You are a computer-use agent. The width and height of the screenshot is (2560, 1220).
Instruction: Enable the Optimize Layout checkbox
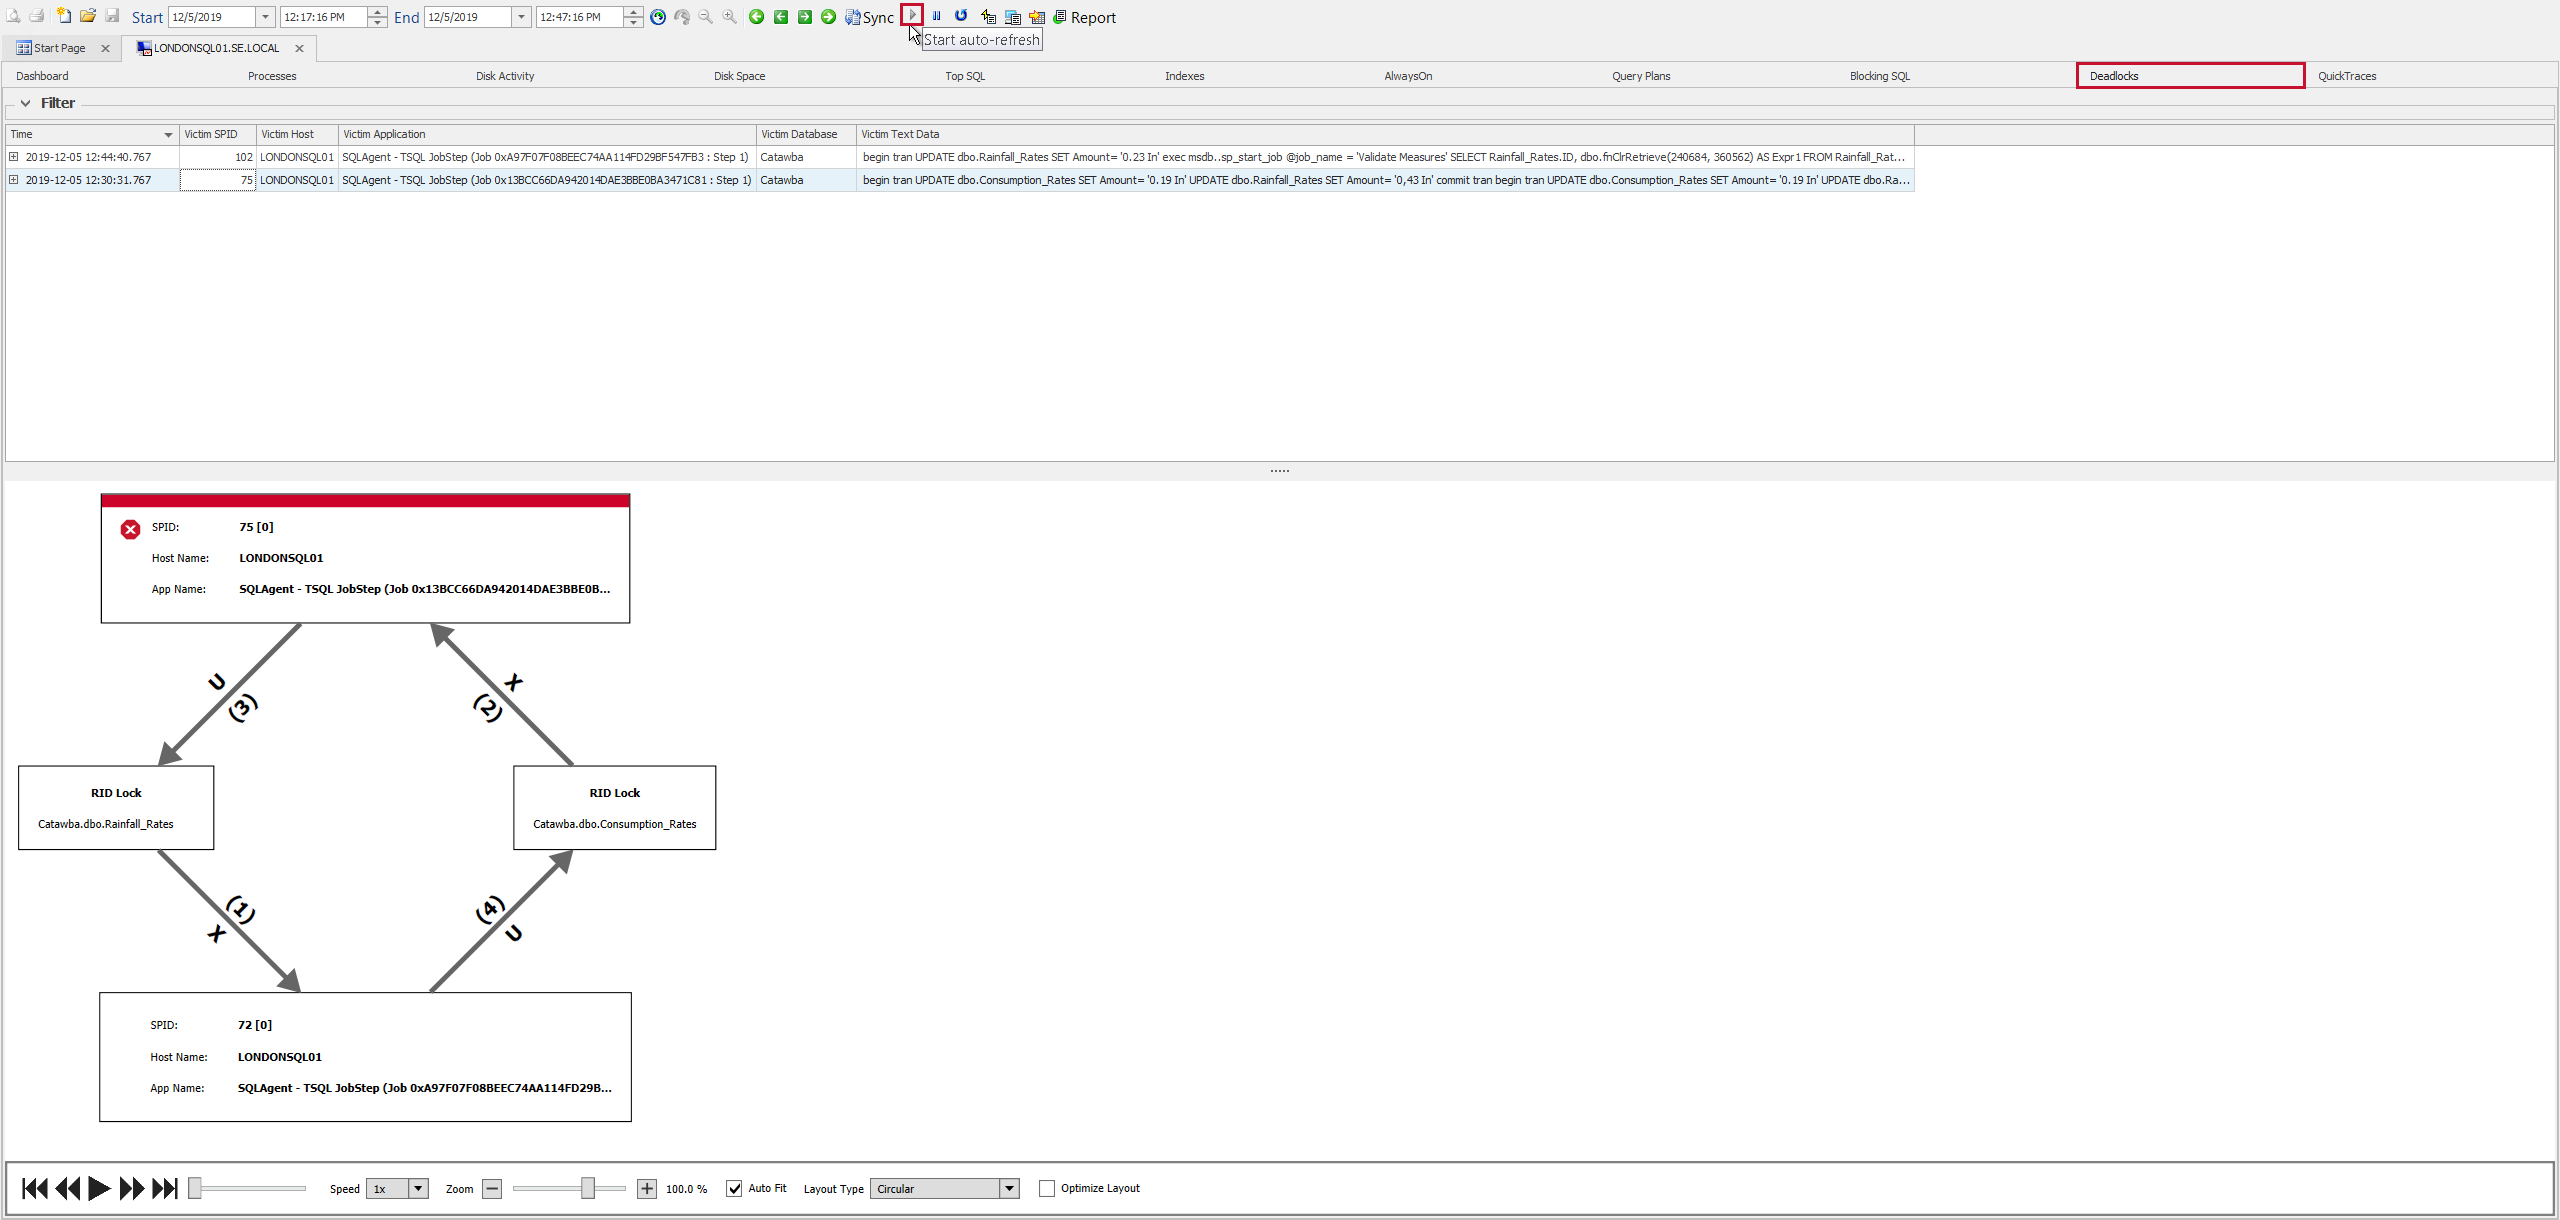pyautogui.click(x=1046, y=1188)
